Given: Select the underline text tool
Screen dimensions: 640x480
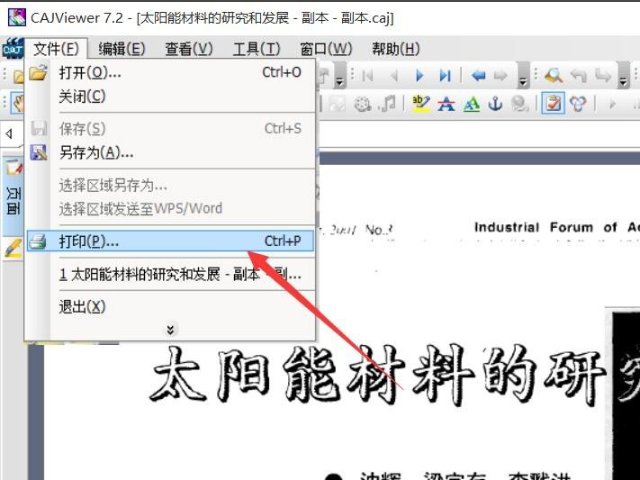Looking at the screenshot, I should (471, 104).
